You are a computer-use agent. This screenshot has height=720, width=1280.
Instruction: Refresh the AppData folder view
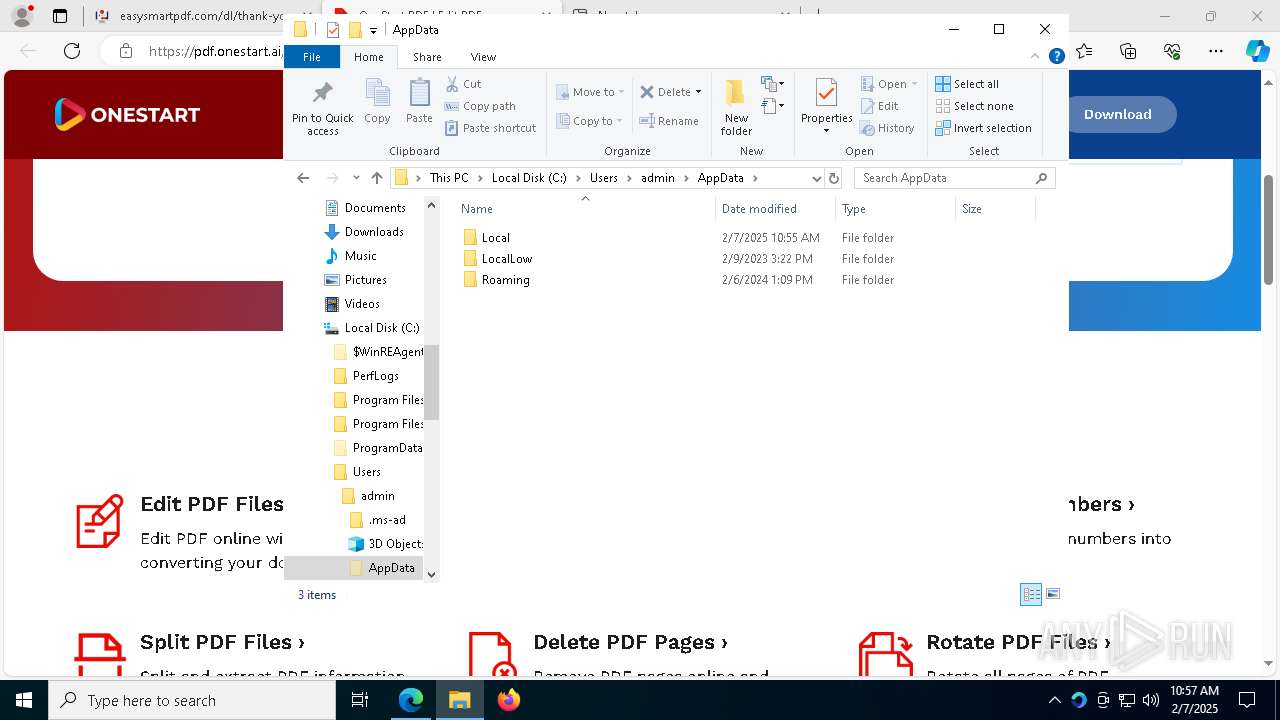coord(834,178)
